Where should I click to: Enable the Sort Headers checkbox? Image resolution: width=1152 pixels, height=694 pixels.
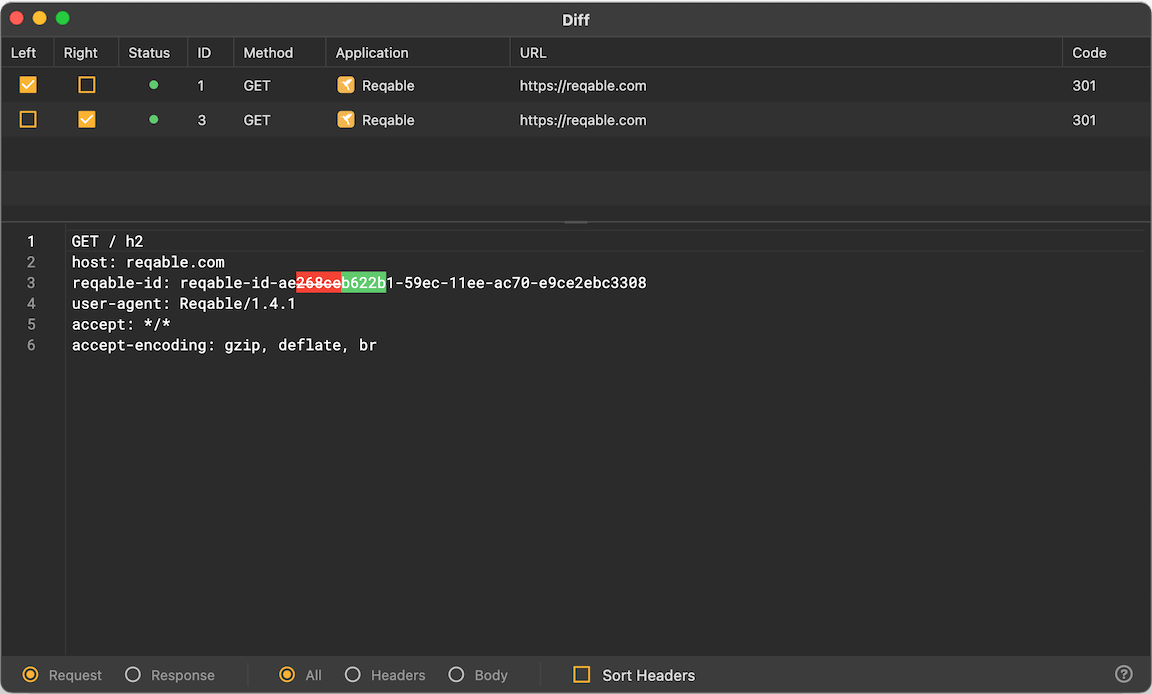point(582,674)
